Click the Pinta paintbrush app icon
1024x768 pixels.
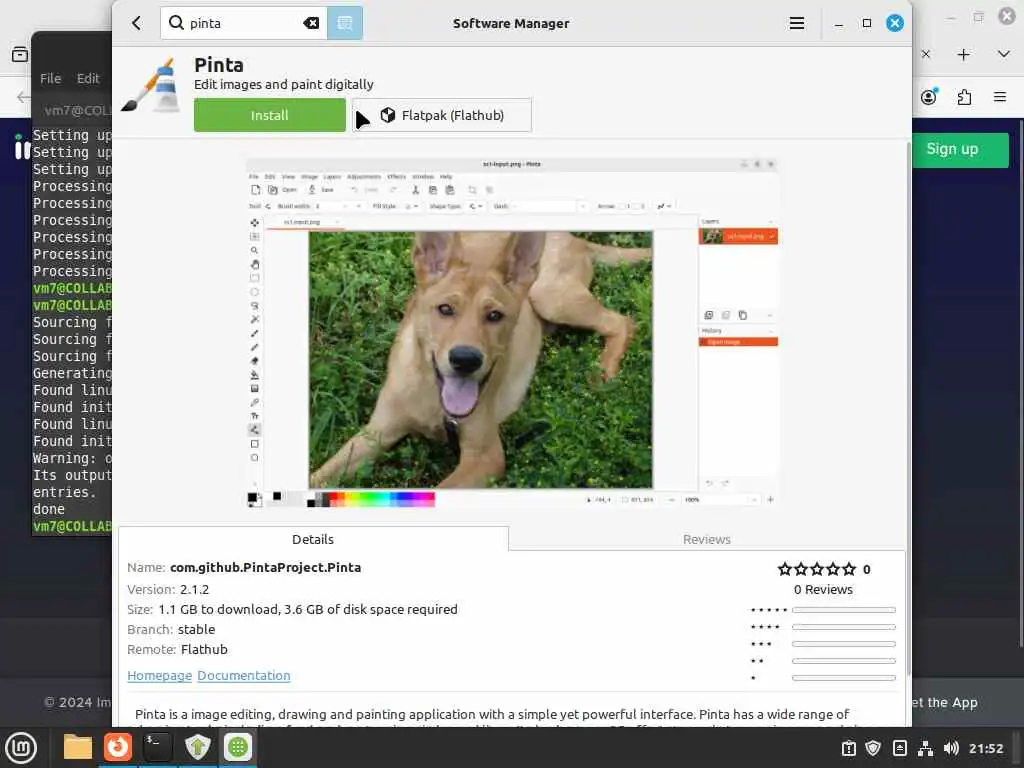tap(153, 87)
